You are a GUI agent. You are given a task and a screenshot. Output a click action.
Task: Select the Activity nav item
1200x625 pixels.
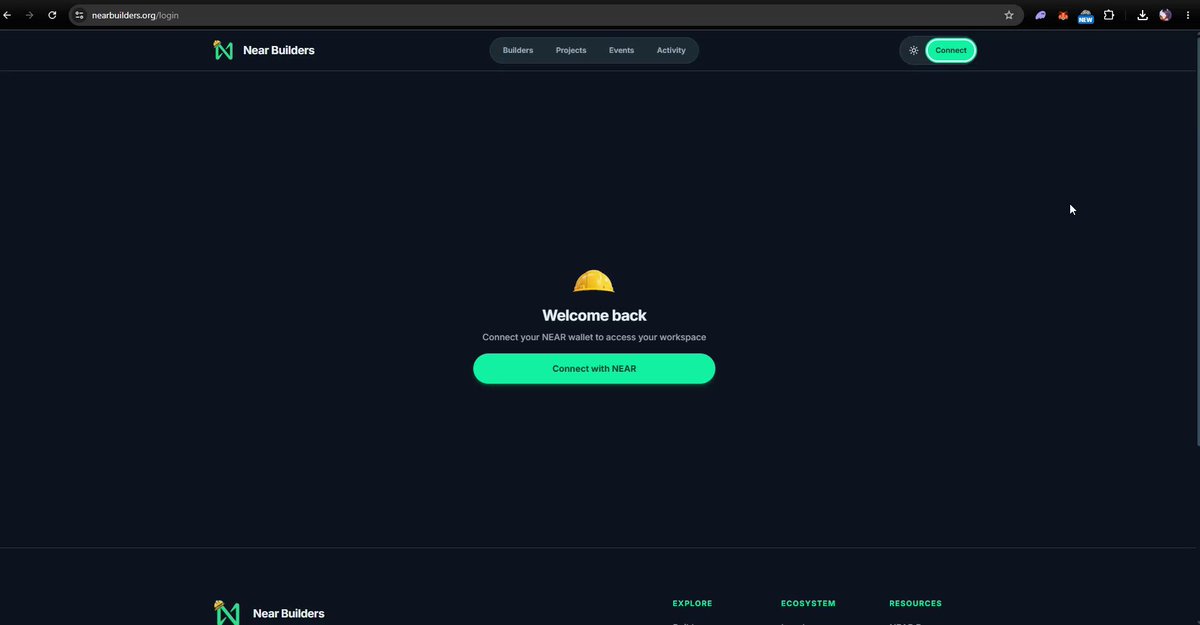(x=671, y=50)
